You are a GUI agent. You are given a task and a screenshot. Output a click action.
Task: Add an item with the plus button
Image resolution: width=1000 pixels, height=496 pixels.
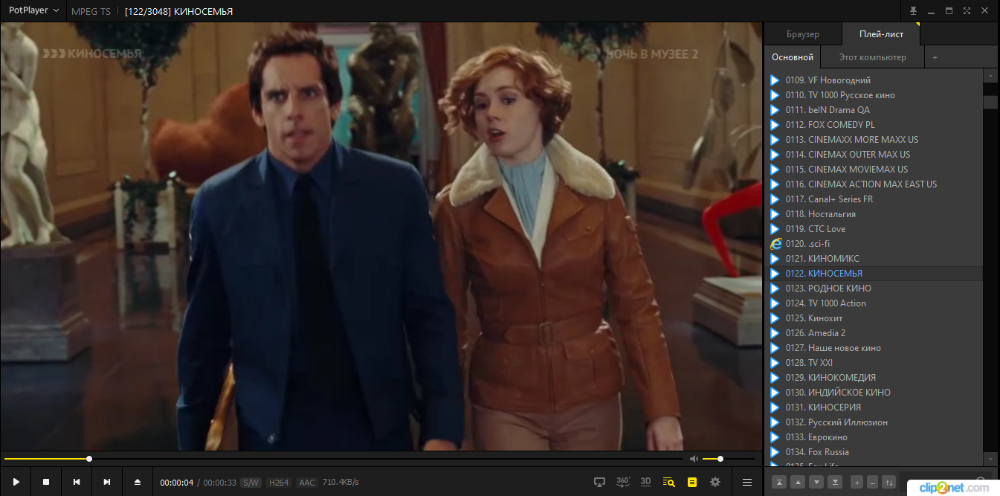(857, 482)
